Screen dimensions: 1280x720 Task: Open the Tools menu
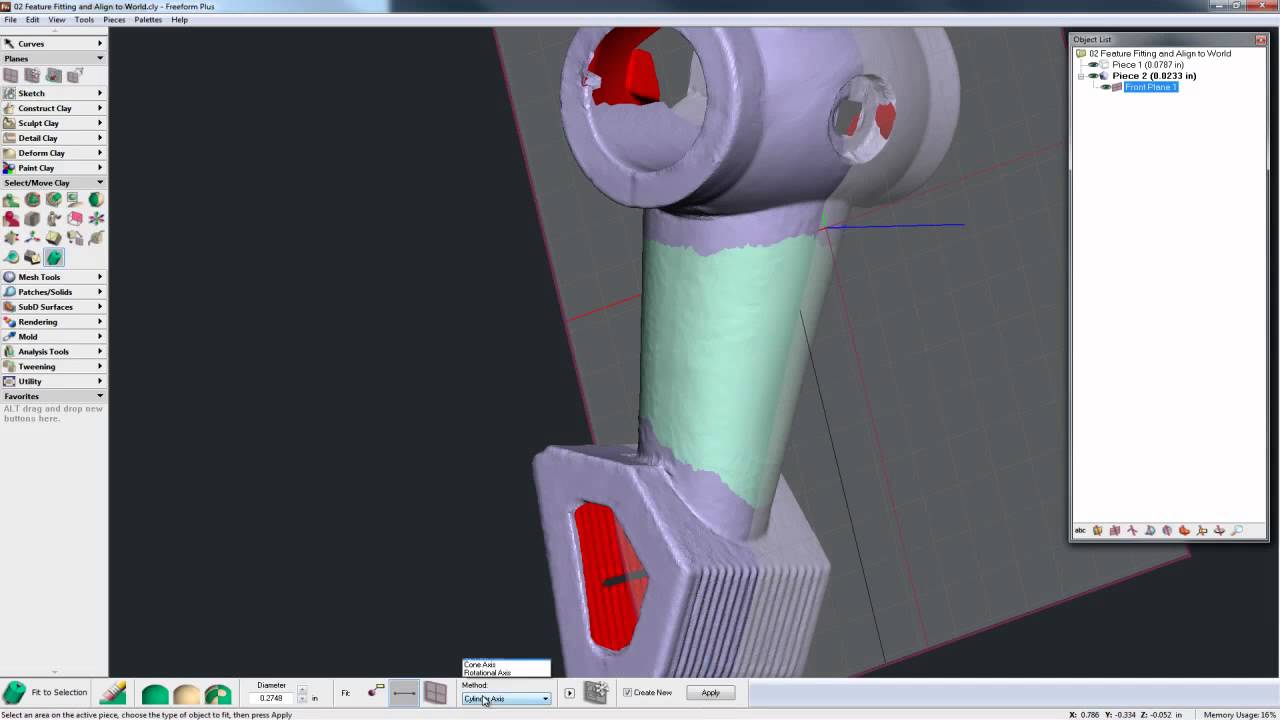click(x=84, y=20)
